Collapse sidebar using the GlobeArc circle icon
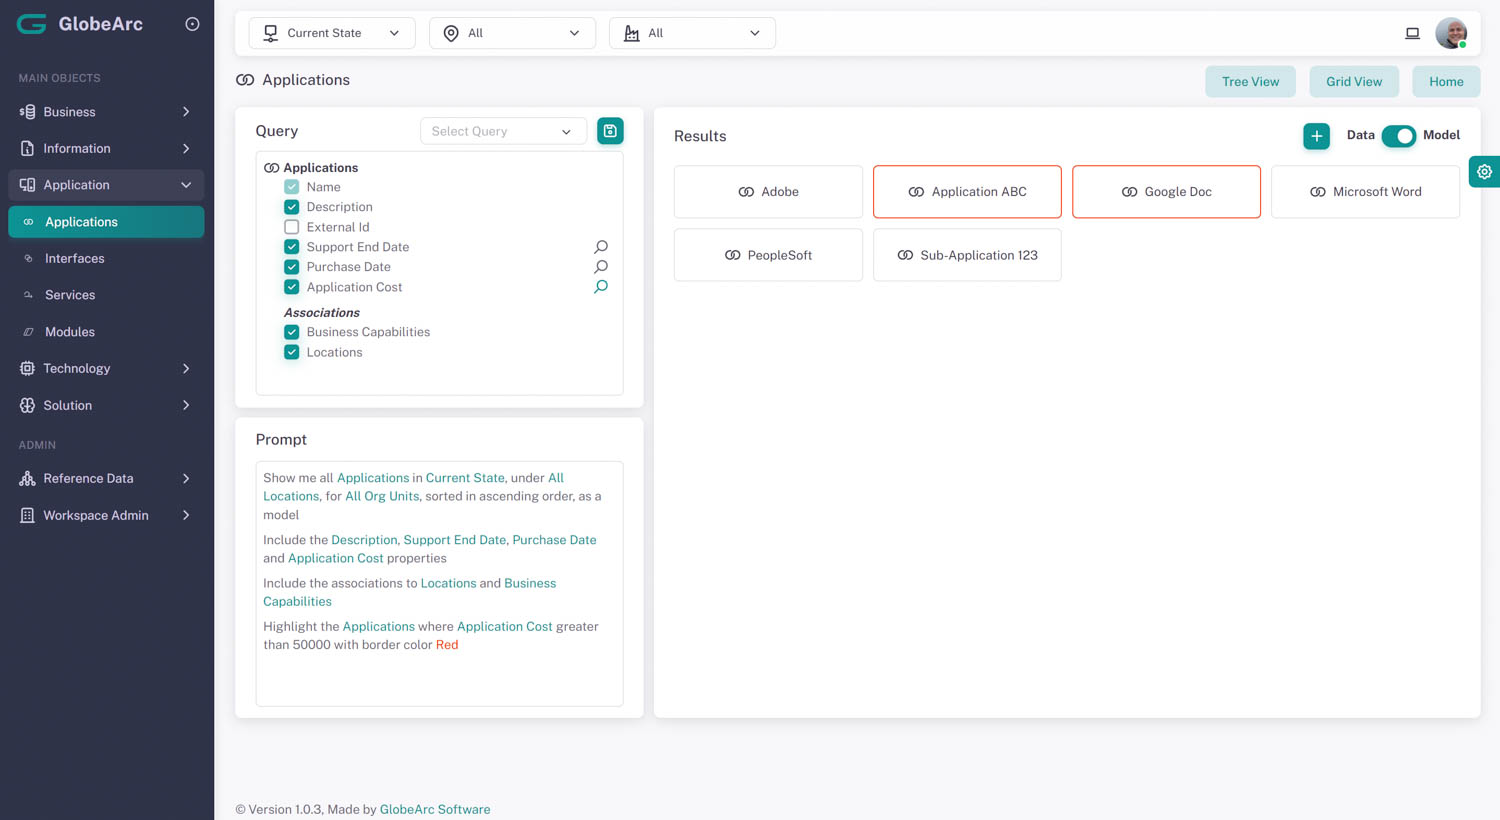This screenshot has height=820, width=1500. tap(192, 24)
